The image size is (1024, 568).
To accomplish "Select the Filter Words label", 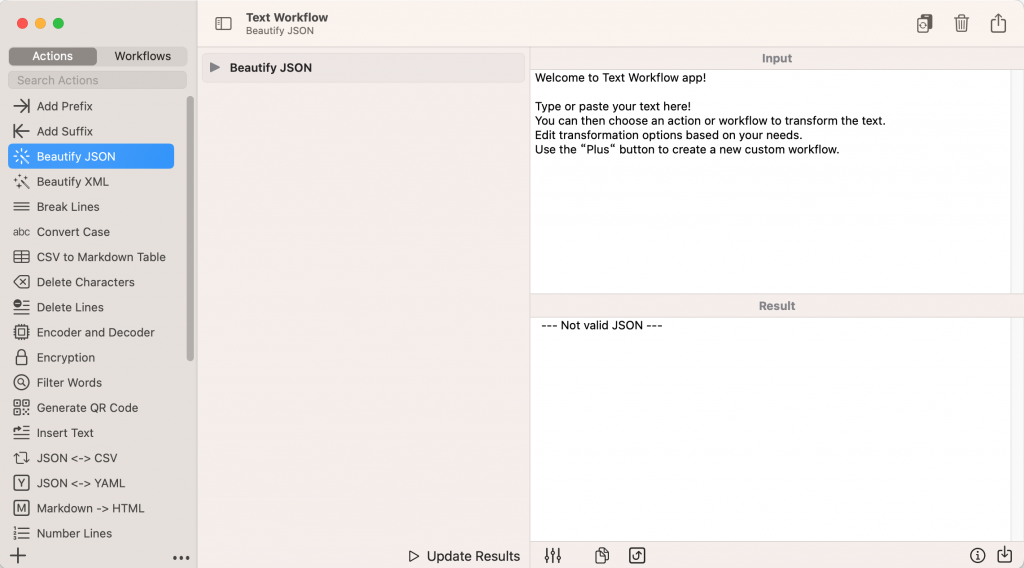I will 69,383.
